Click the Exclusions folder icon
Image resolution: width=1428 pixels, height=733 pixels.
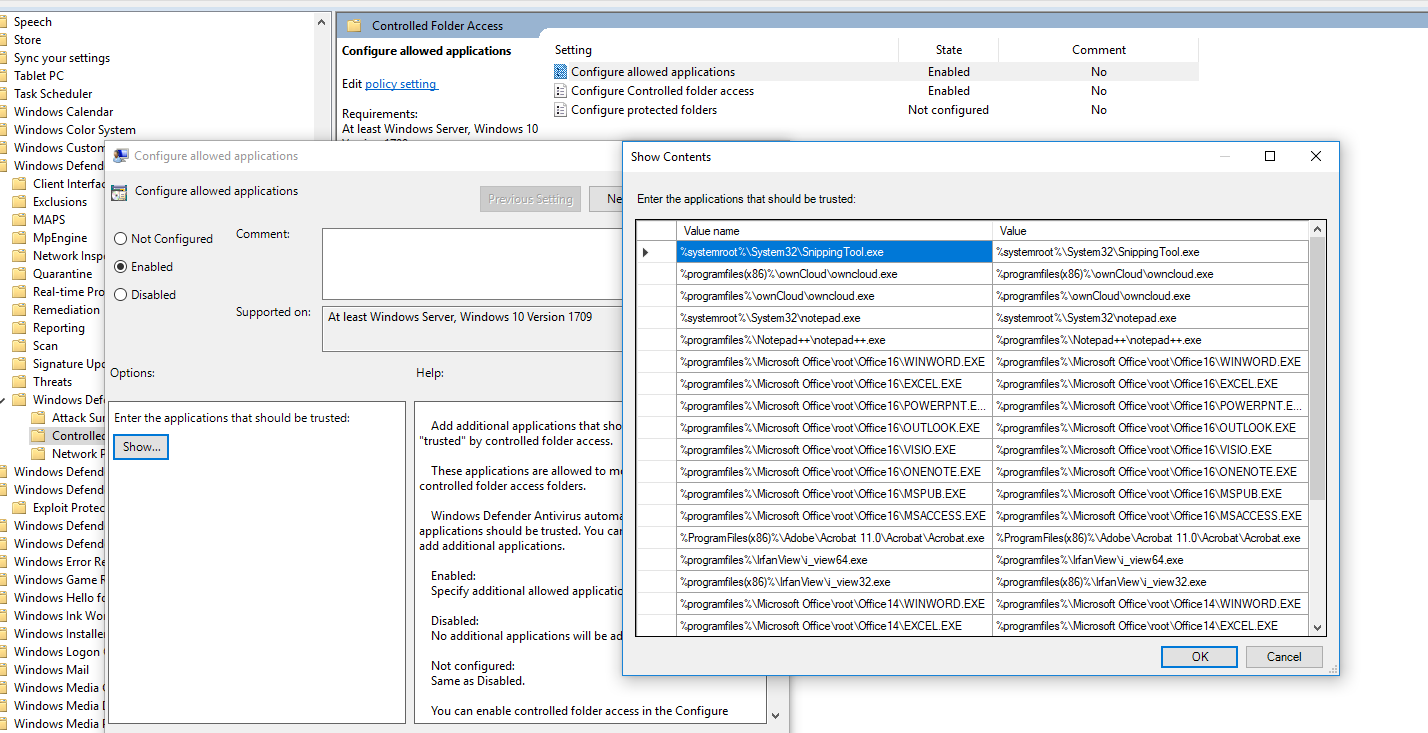click(x=19, y=202)
